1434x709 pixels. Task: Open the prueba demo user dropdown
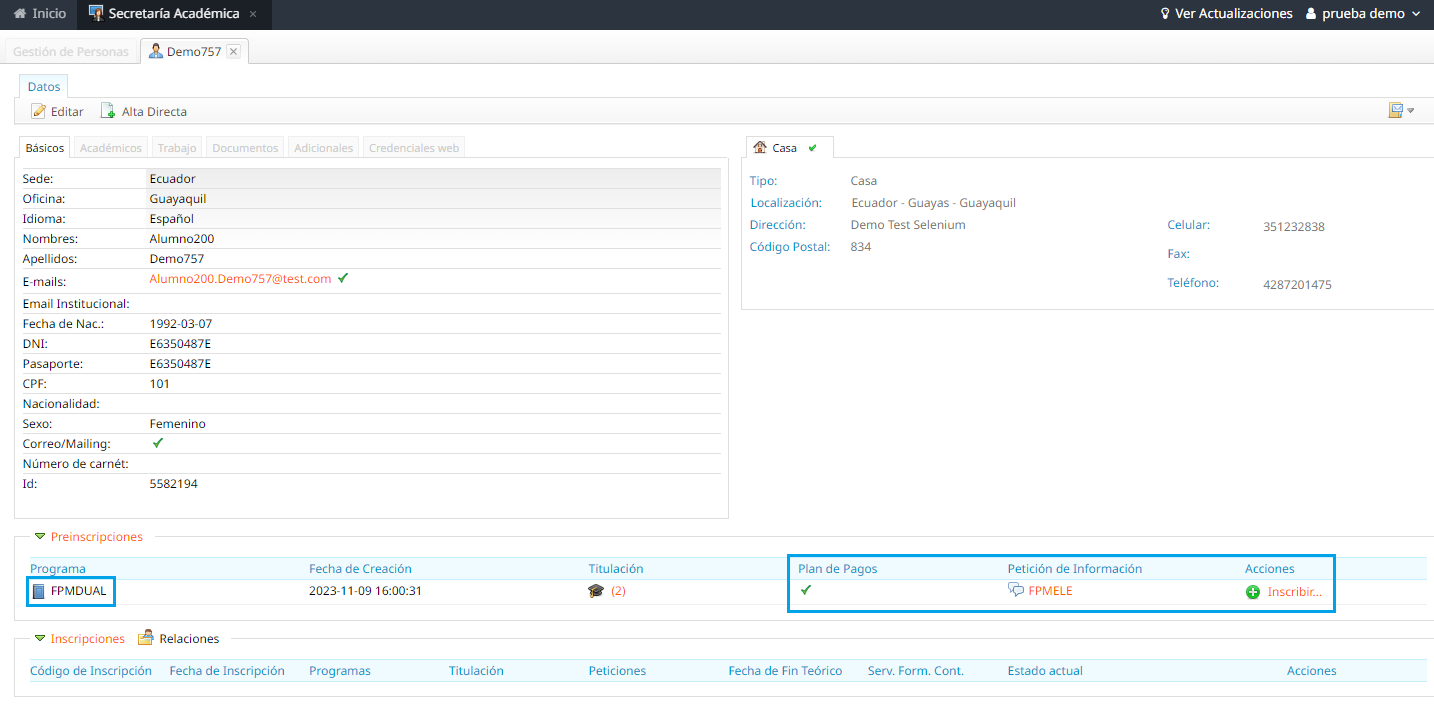click(1363, 14)
